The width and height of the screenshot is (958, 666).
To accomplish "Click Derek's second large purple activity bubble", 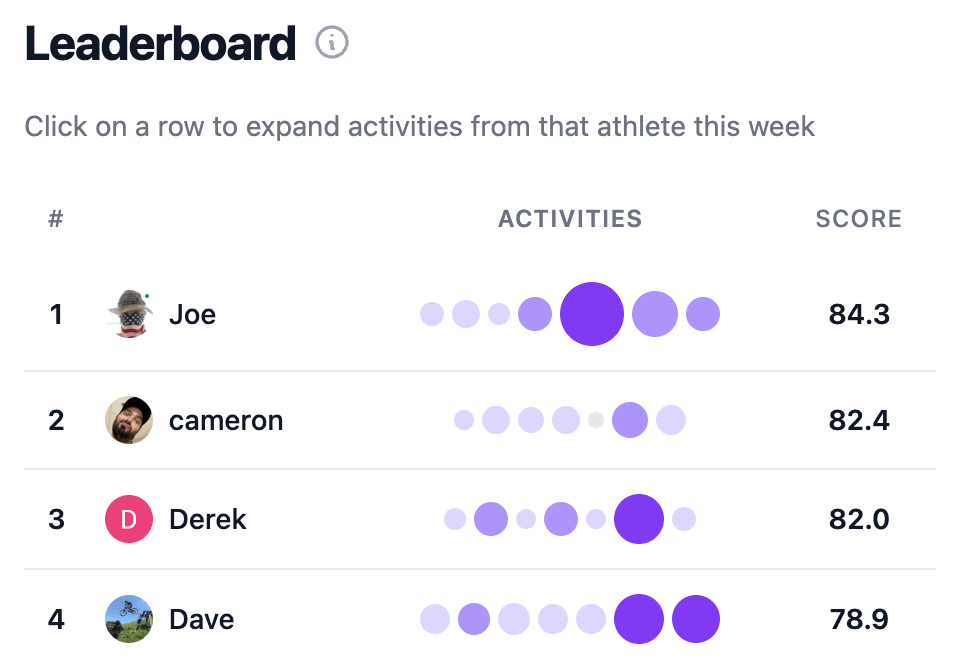I will [x=561, y=519].
